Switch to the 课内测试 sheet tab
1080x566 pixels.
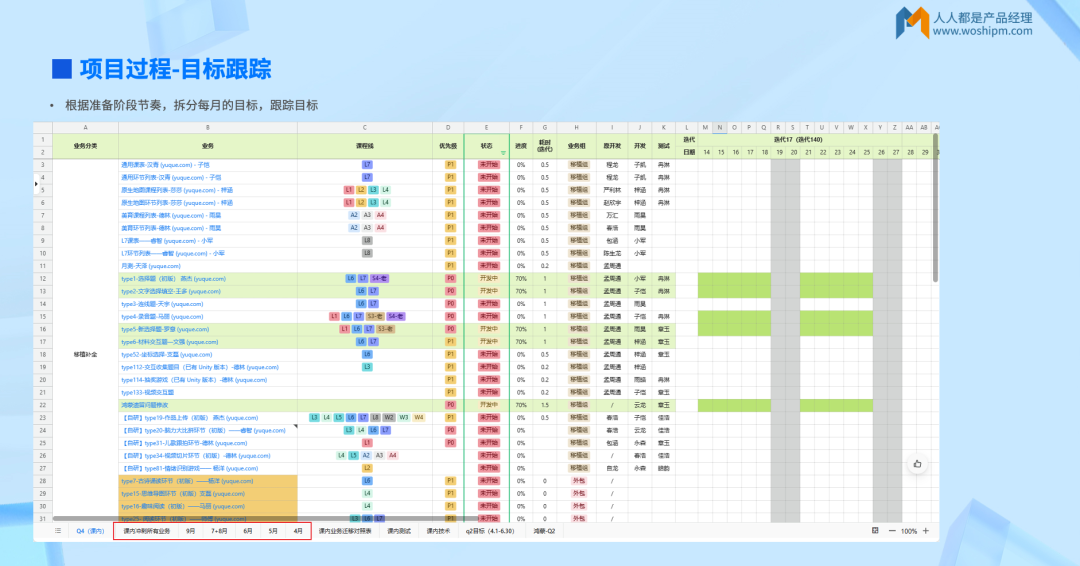tap(398, 531)
